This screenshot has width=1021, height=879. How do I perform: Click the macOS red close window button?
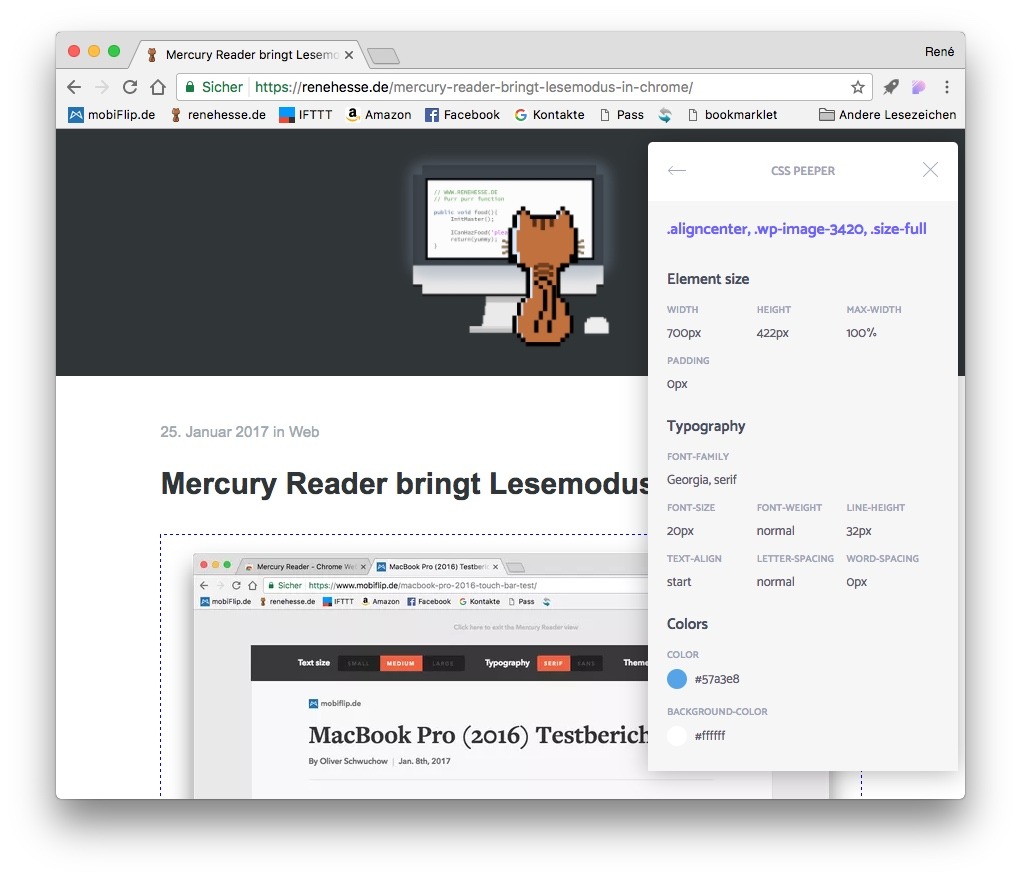click(x=74, y=51)
